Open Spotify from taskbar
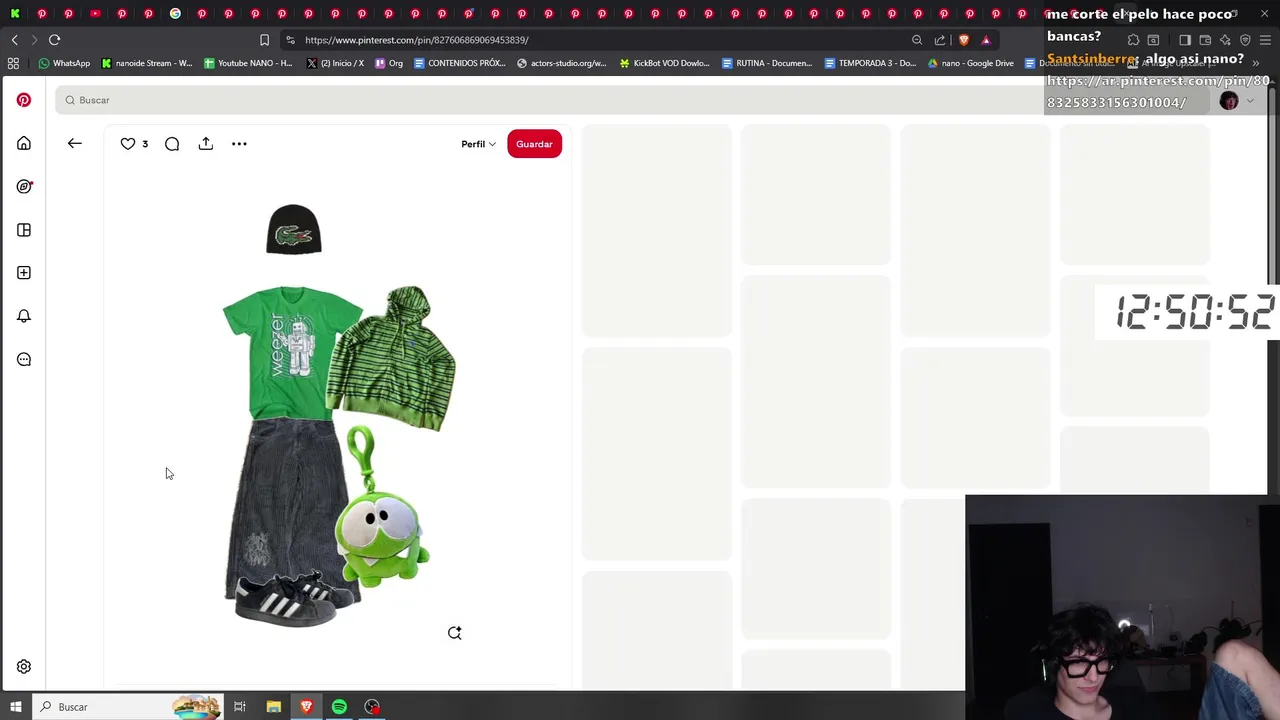The height and width of the screenshot is (720, 1280). (339, 707)
